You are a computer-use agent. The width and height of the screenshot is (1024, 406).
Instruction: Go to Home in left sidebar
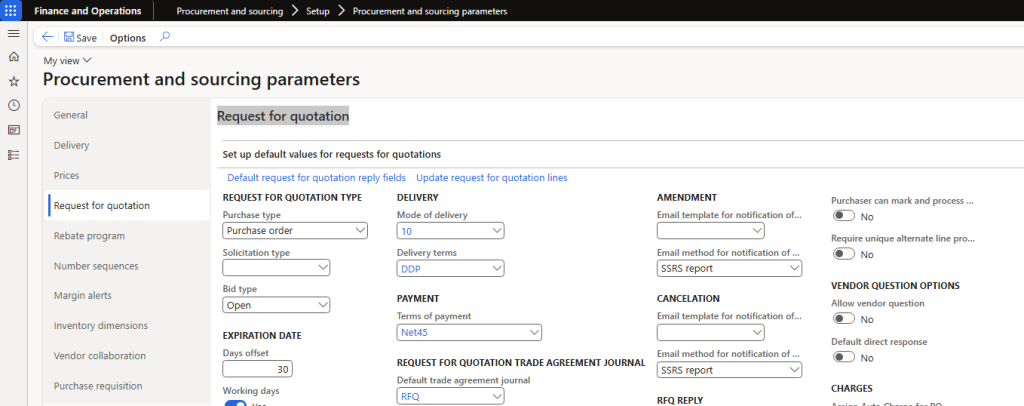13,57
